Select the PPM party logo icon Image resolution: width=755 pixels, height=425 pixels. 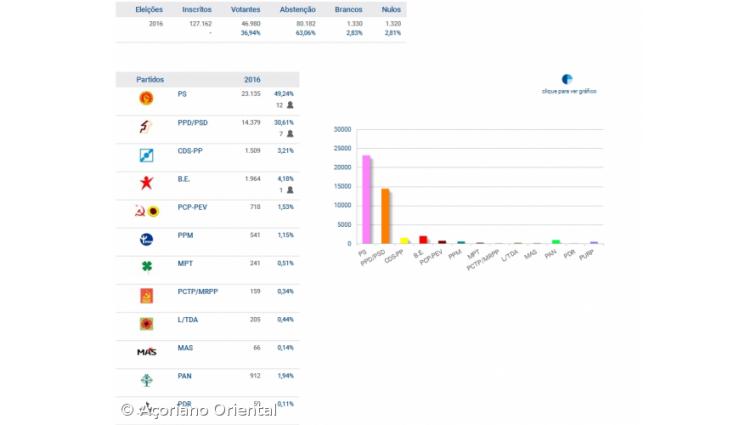pyautogui.click(x=146, y=239)
